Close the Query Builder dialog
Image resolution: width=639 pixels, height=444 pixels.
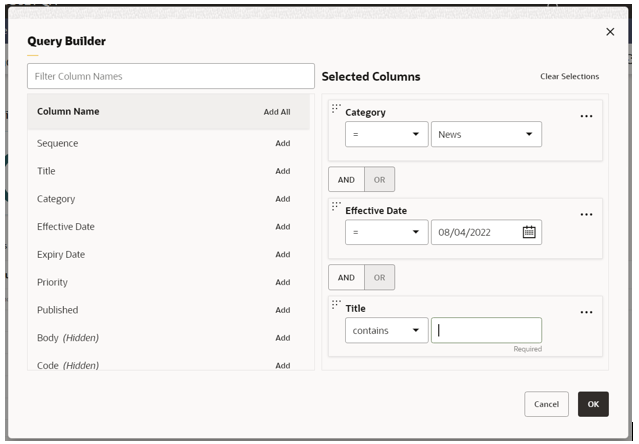click(x=610, y=32)
